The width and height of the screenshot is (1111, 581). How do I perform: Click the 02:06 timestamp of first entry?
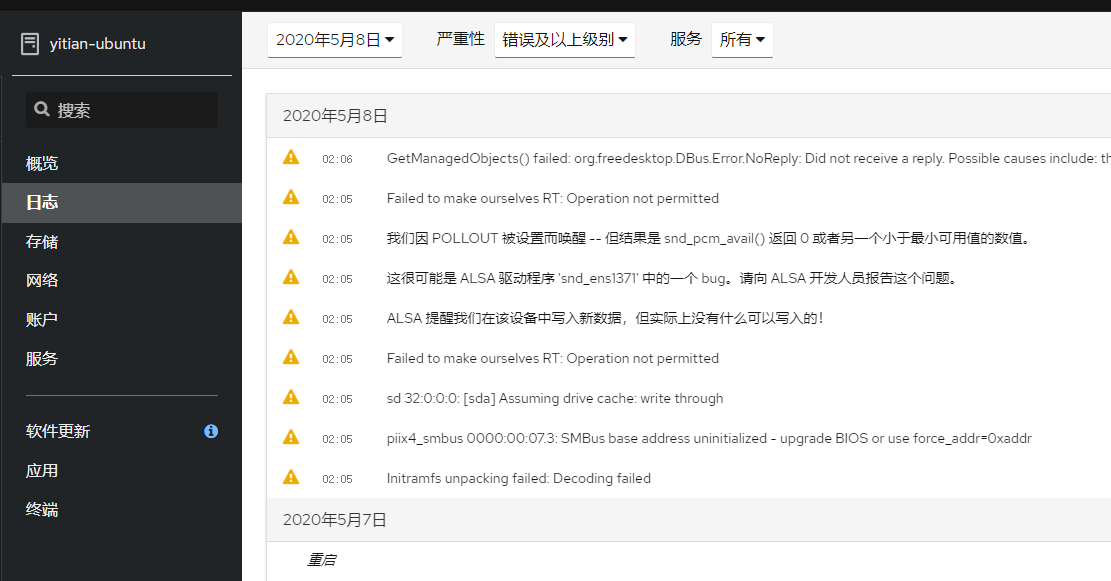337,159
